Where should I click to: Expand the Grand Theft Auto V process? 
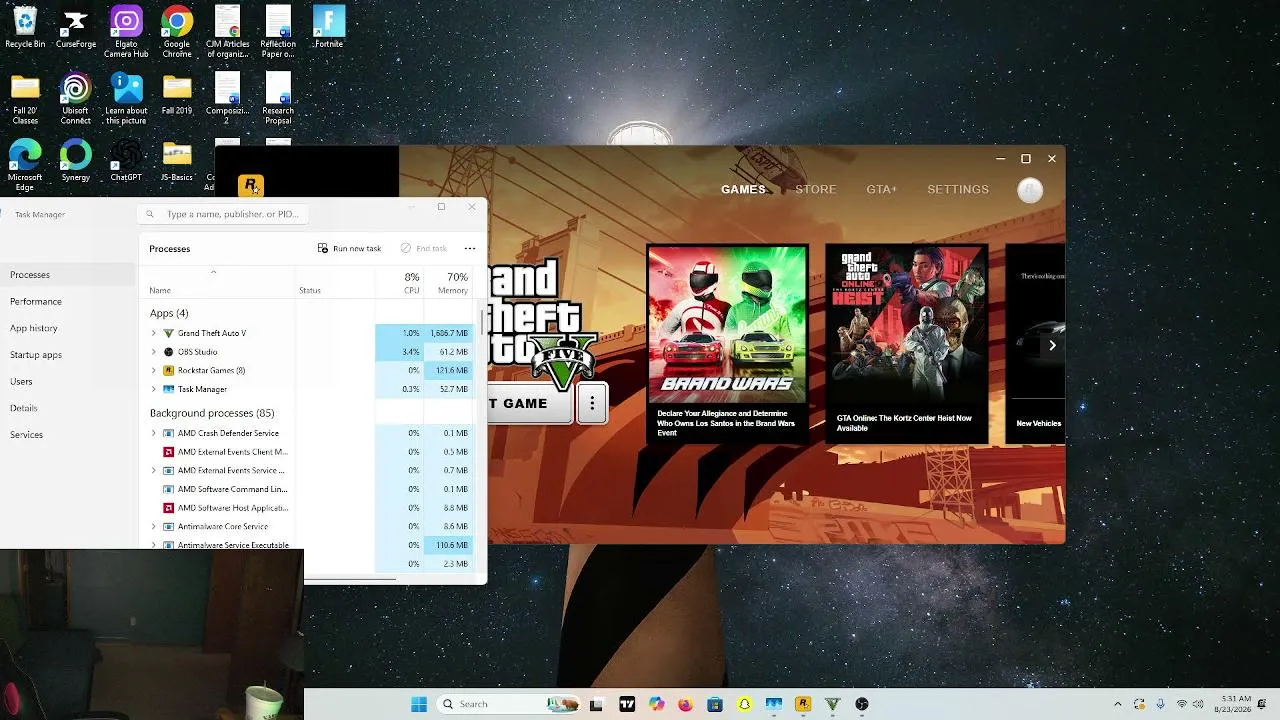[x=154, y=333]
